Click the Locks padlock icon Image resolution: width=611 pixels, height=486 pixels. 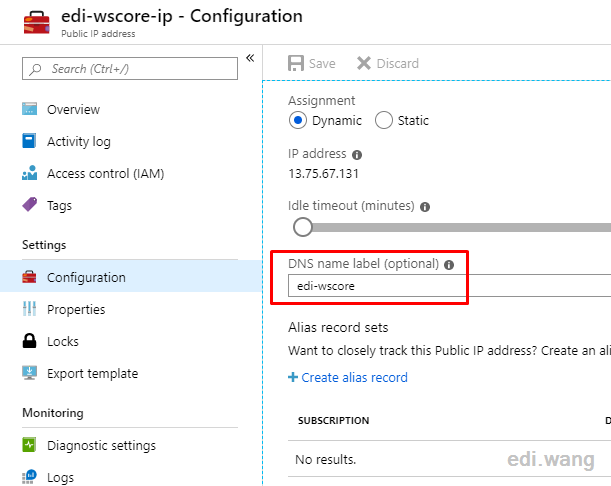coord(29,341)
